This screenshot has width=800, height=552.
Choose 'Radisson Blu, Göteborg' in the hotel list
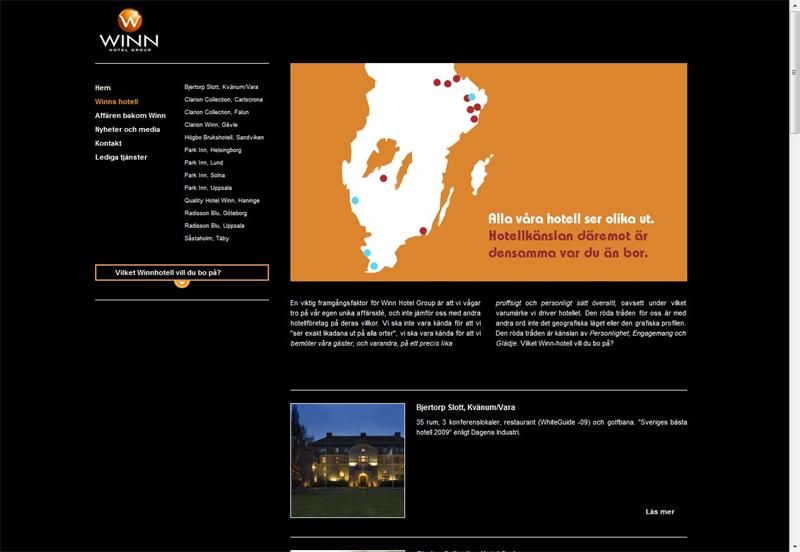215,213
